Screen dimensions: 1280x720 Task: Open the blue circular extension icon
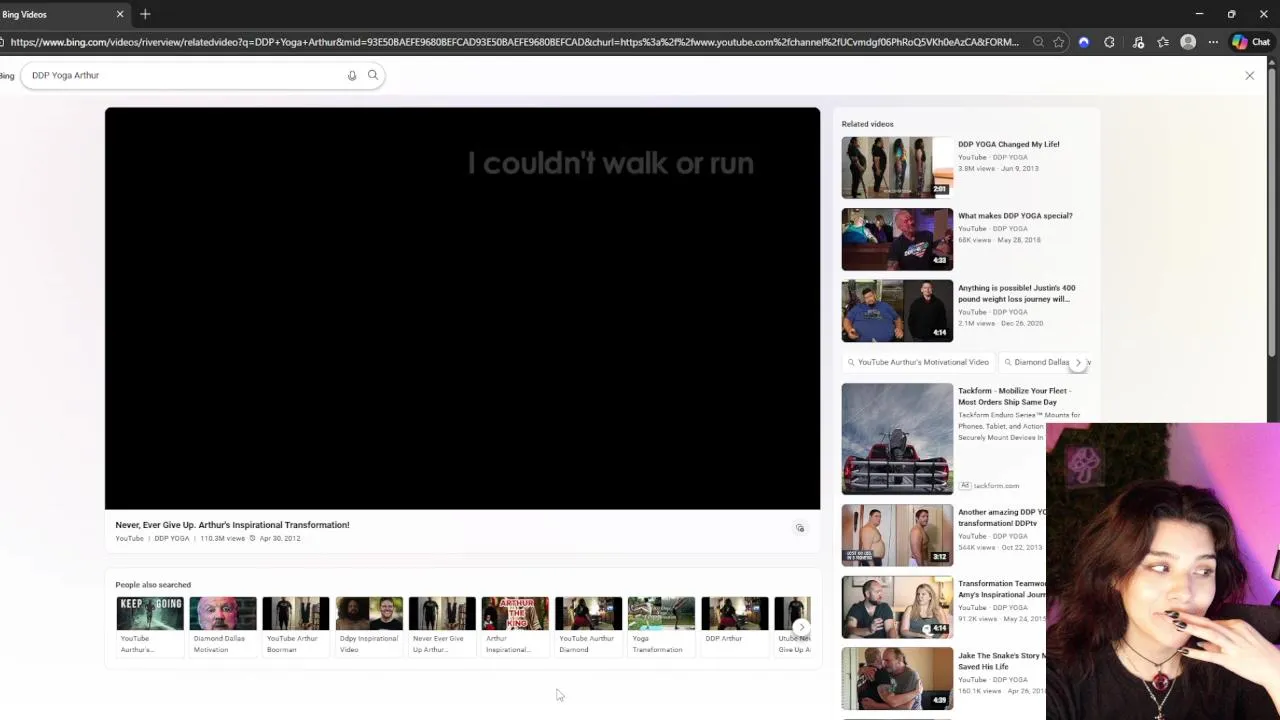click(1084, 42)
